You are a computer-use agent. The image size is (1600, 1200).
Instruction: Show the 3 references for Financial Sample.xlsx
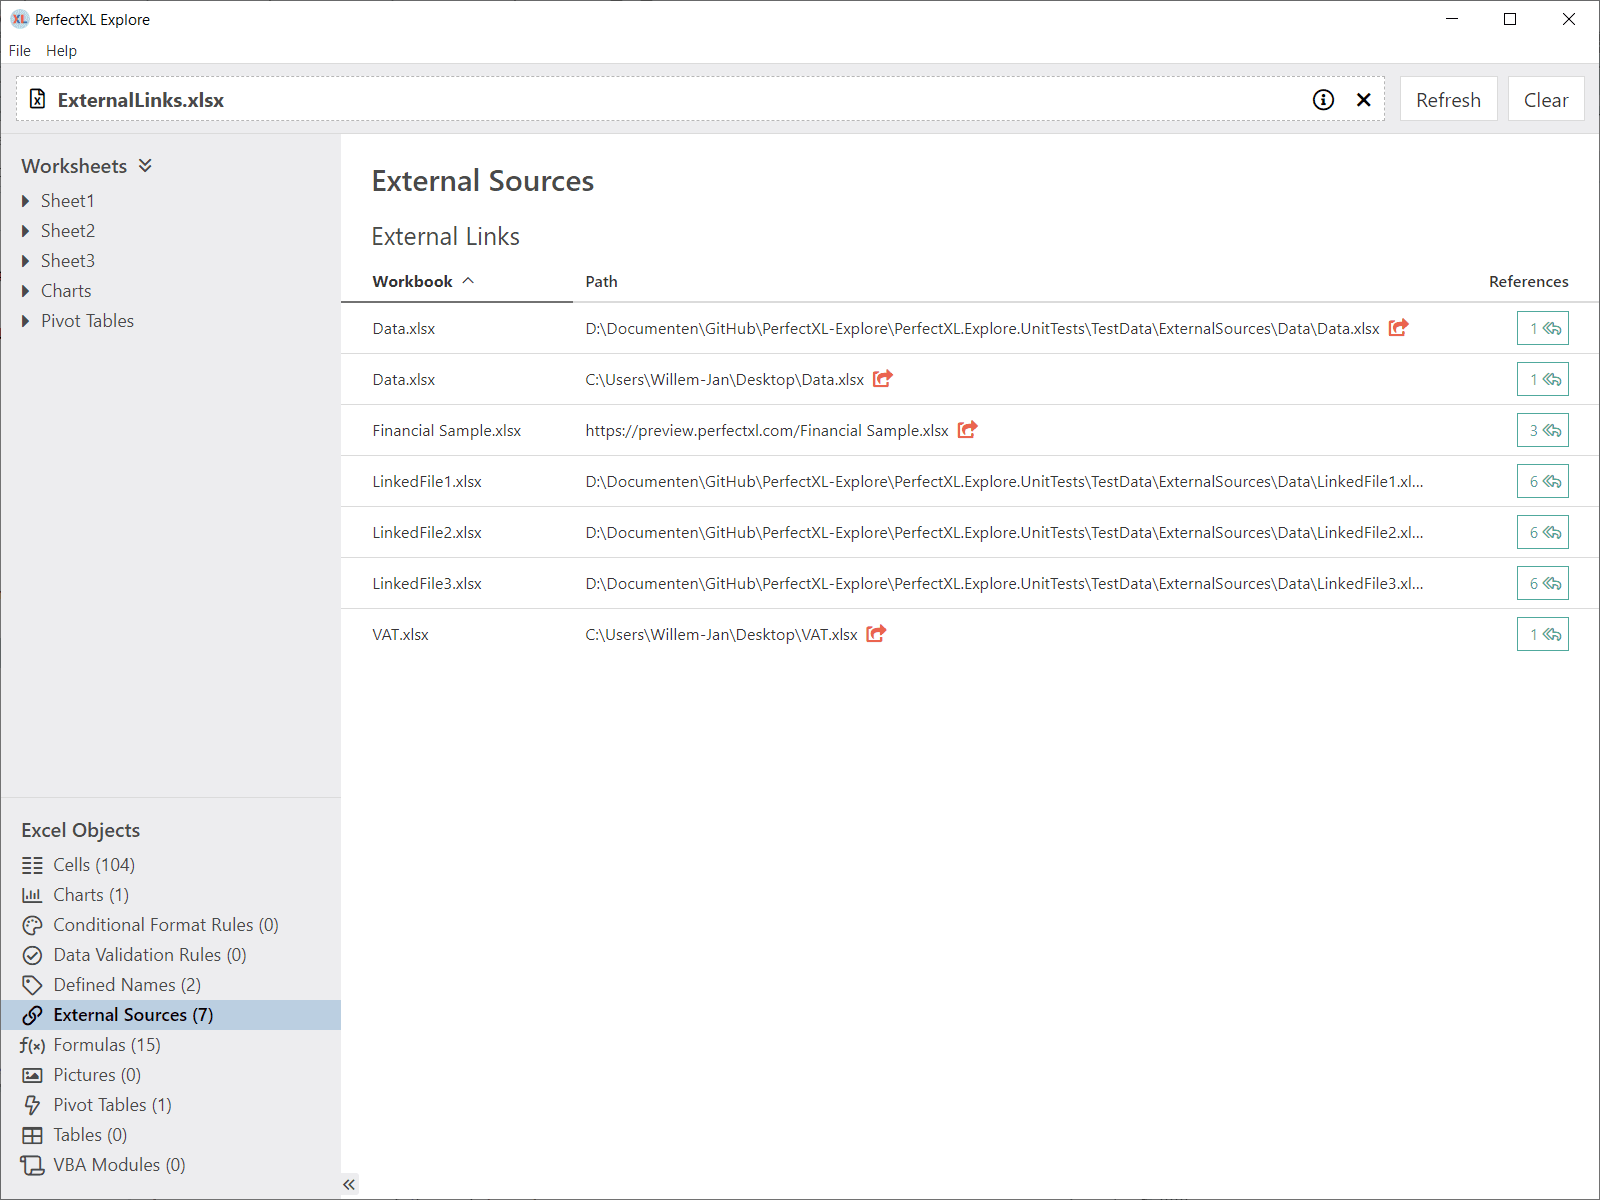(1542, 430)
